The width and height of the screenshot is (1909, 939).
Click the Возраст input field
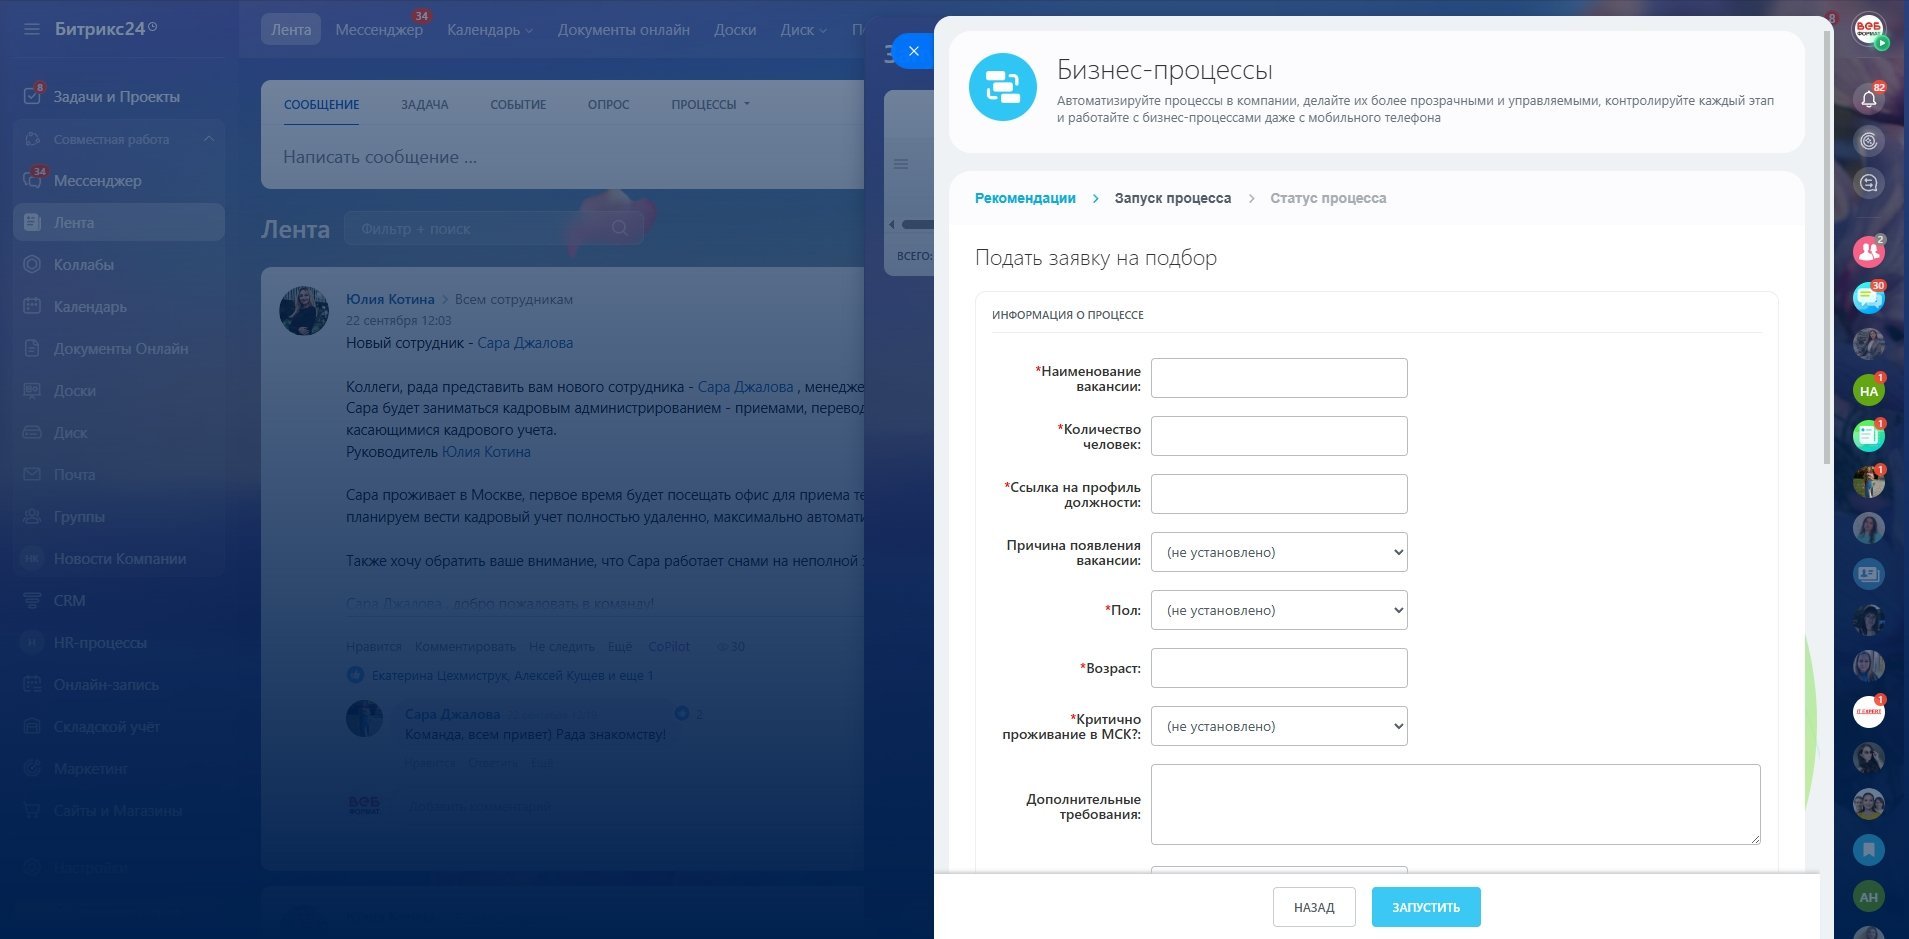1279,668
